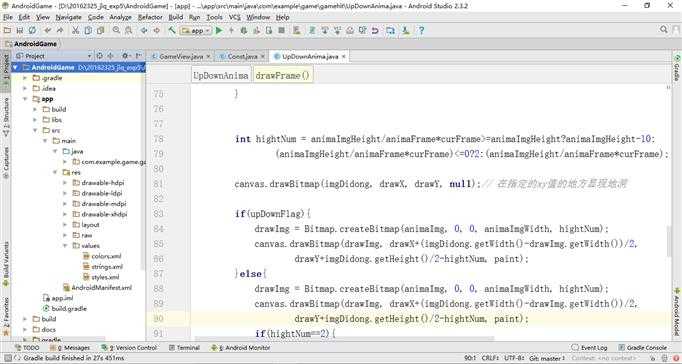Navigate Forward with the toolbar arrow
This screenshot has height=364, width=682.
click(x=157, y=30)
